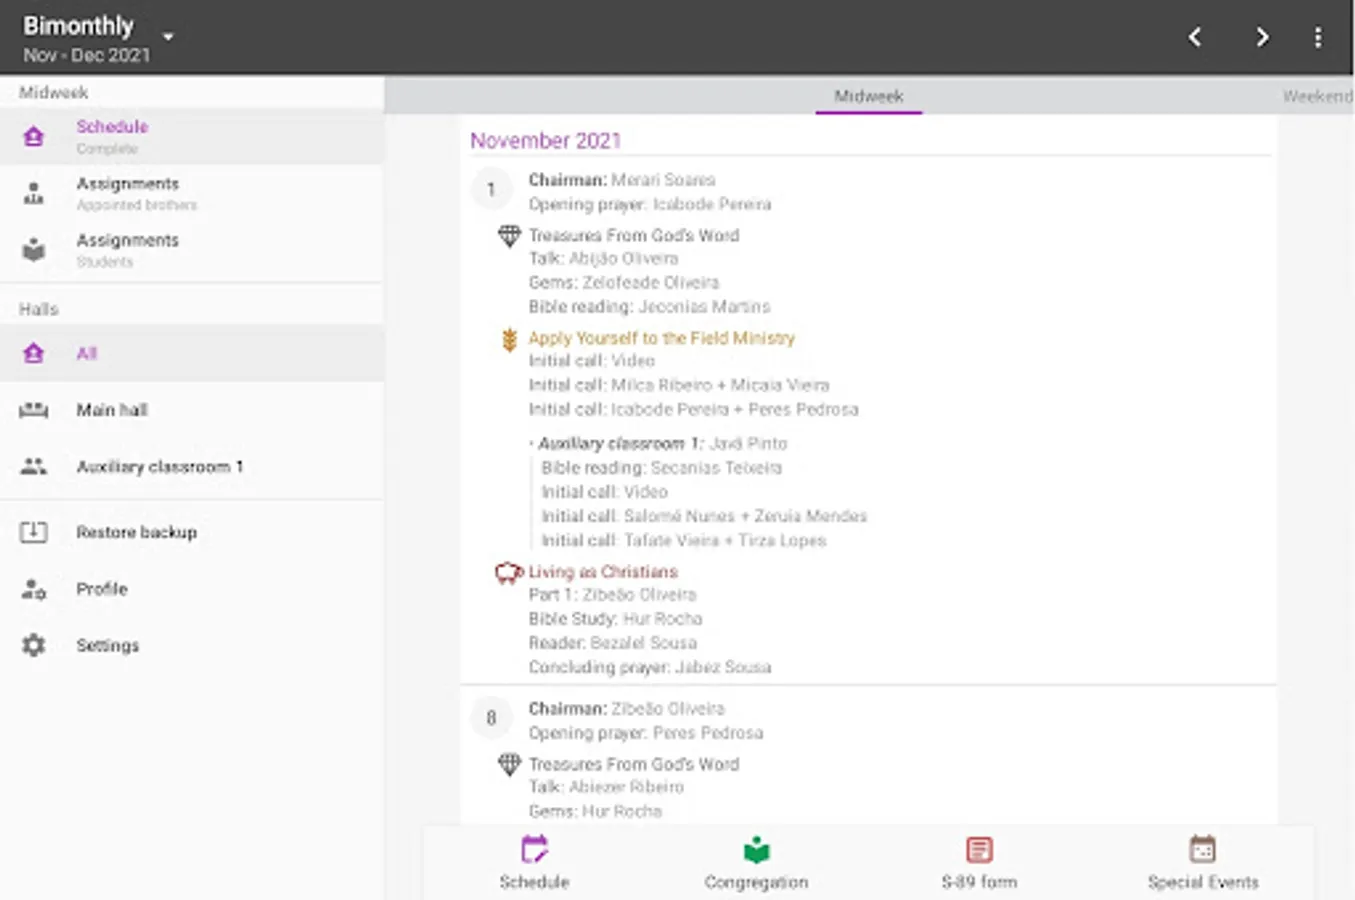
Task: Open the Bimonthly period dropdown arrow
Action: pyautogui.click(x=168, y=37)
